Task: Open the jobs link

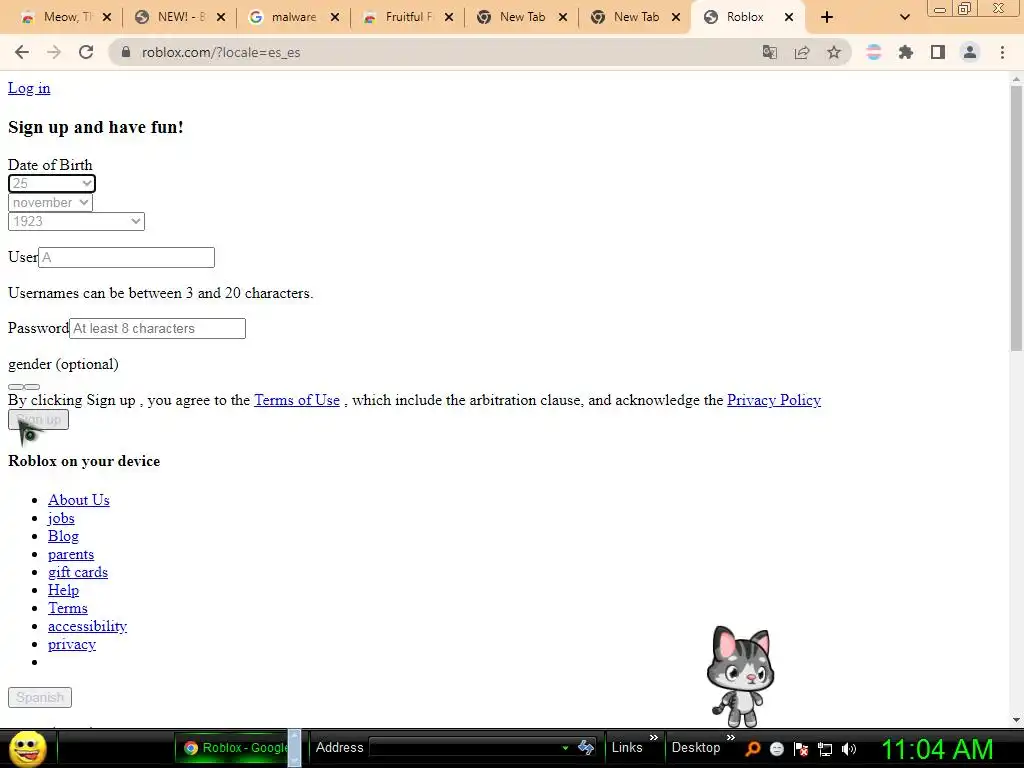Action: tap(61, 518)
